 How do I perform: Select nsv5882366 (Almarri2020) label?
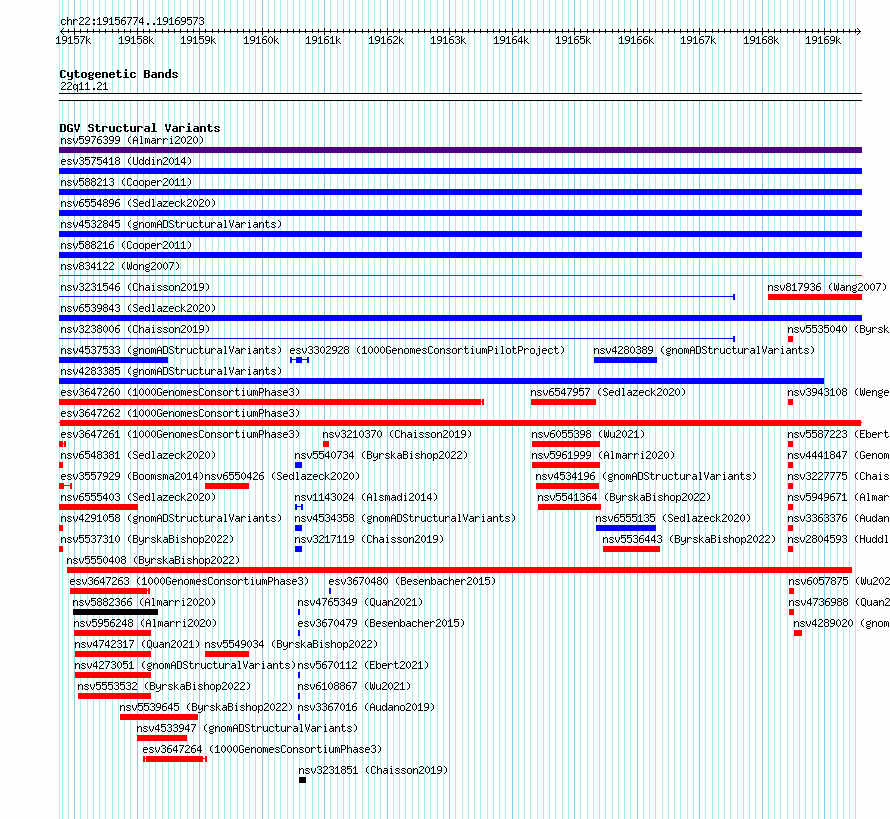(144, 602)
